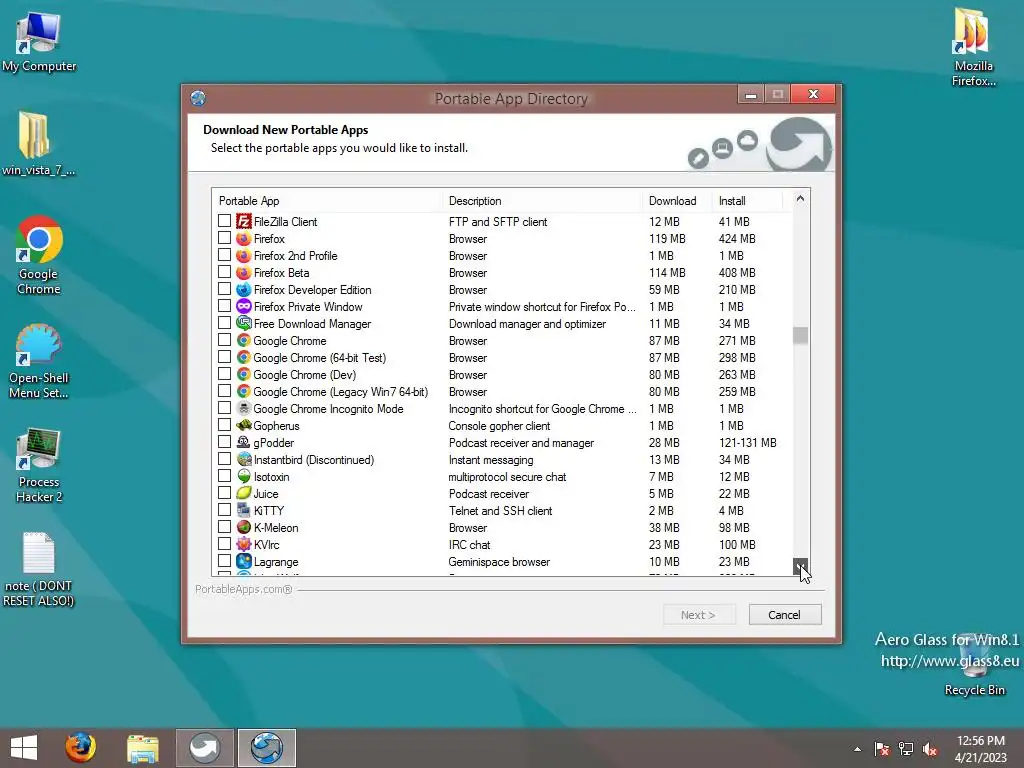Screen dimensions: 1024x768
Task: Check the FileZilla Client checkbox
Action: pos(225,221)
